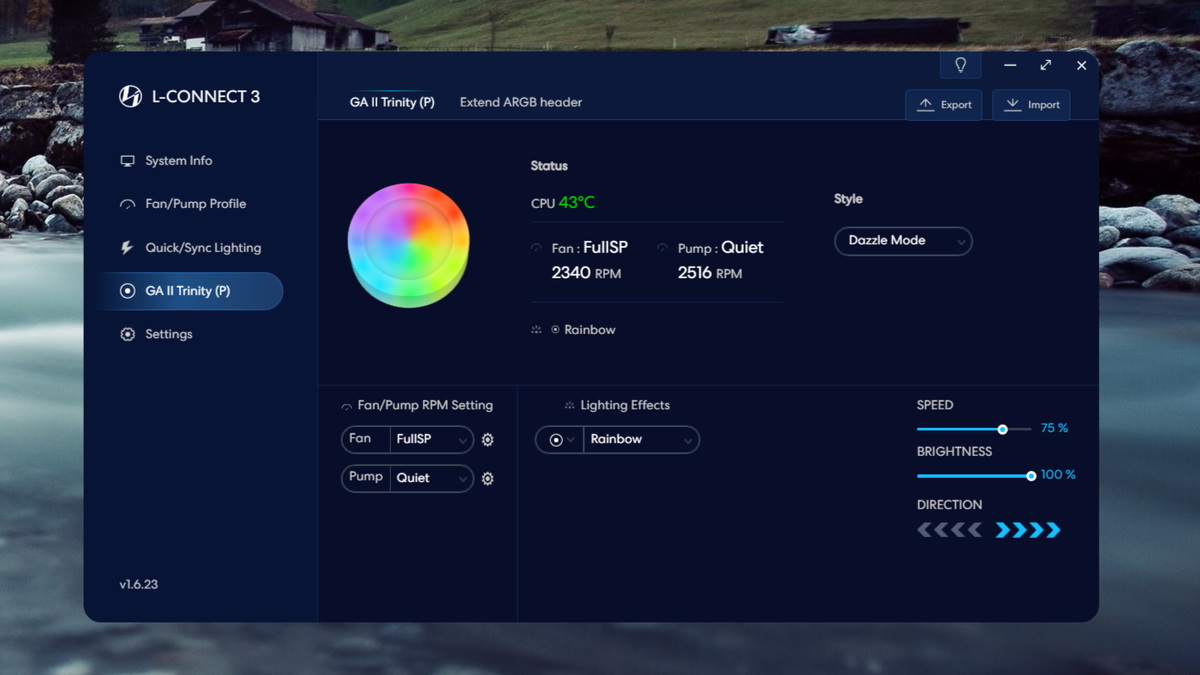Open Pump gear settings next to Quiet
This screenshot has height=675, width=1200.
tap(488, 479)
